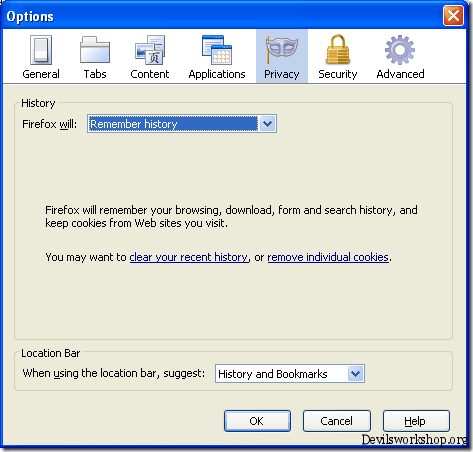Switch to the Advanced tab label
The width and height of the screenshot is (473, 452).
point(400,74)
